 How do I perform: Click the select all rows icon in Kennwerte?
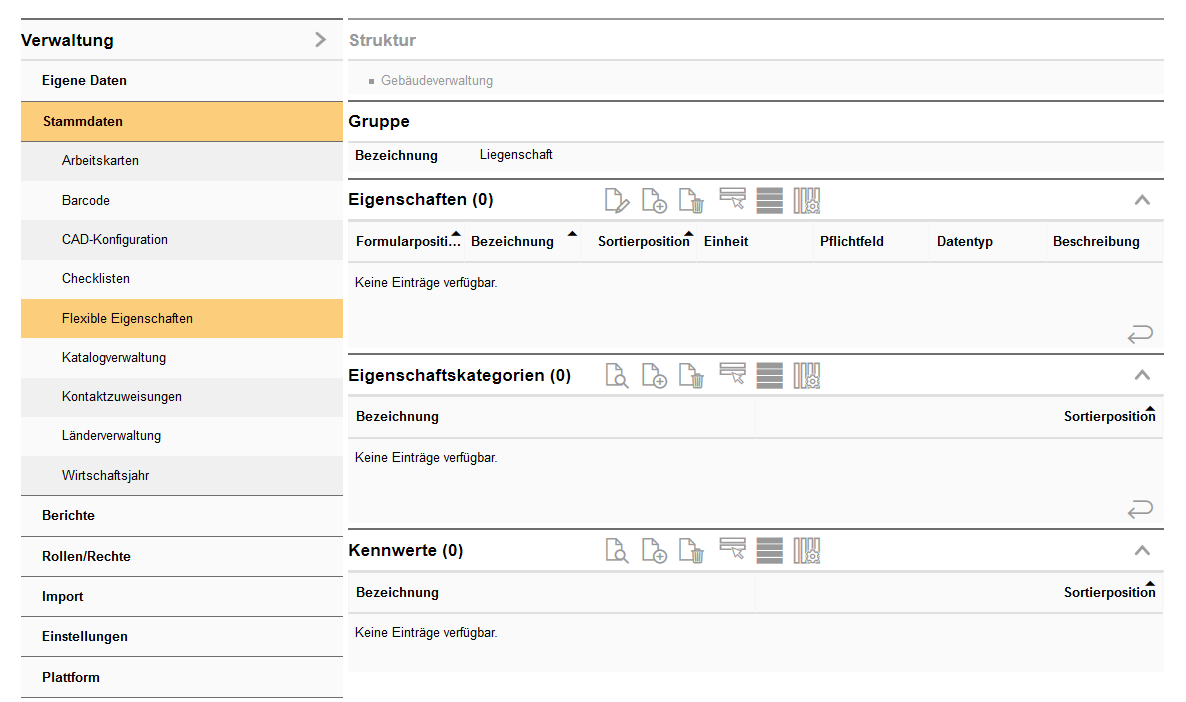tap(770, 551)
